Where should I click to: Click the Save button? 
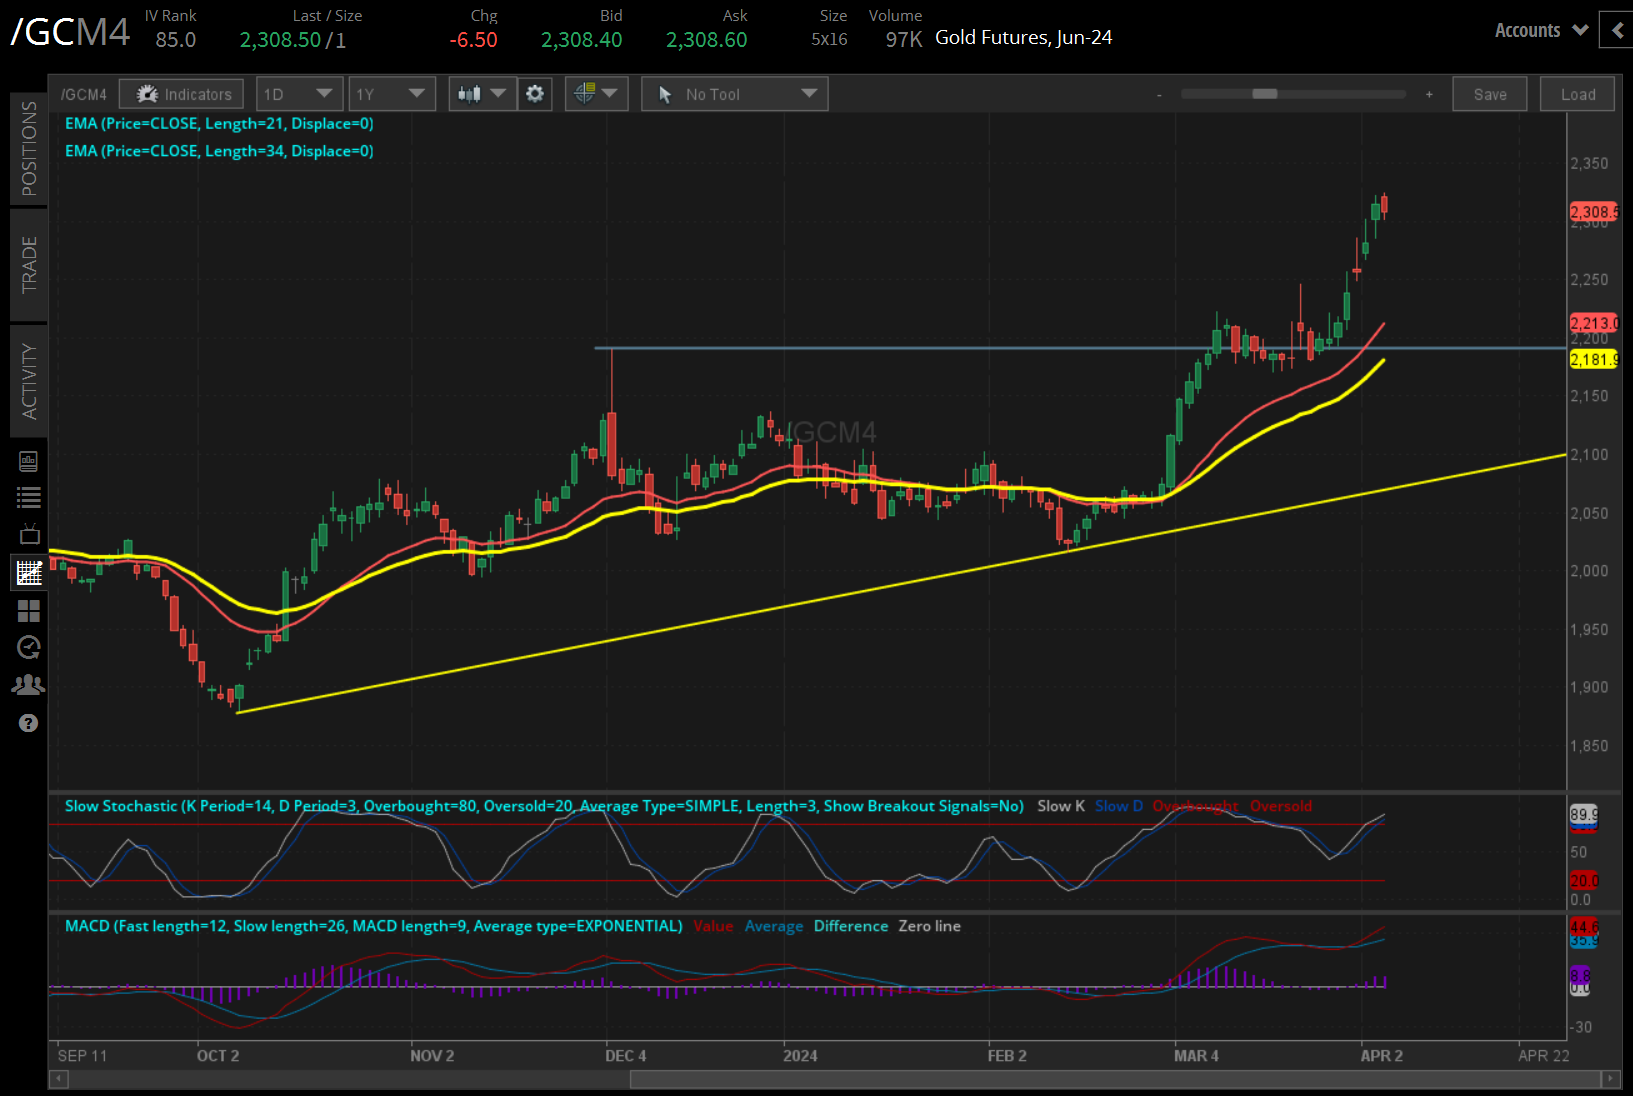(1489, 94)
